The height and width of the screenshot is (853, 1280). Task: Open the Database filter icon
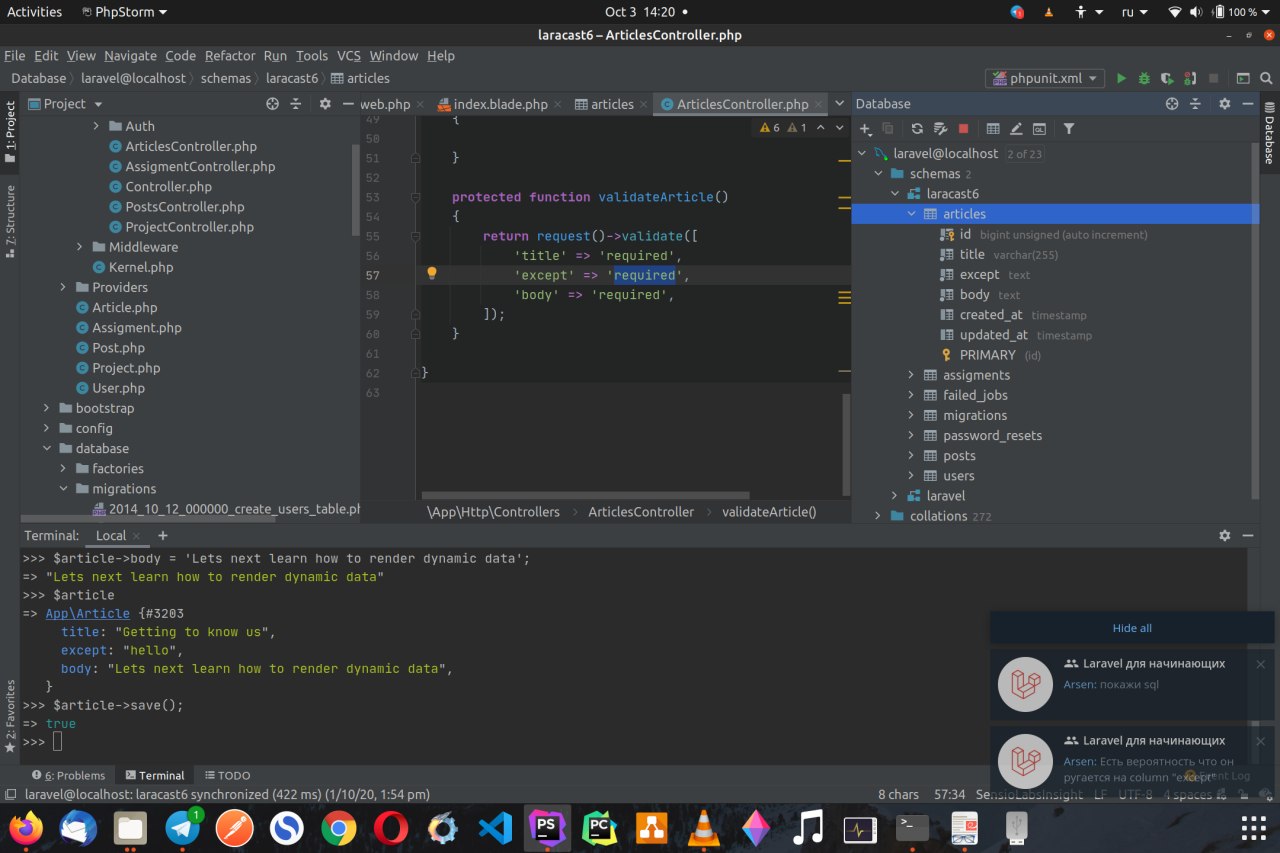pos(1069,129)
